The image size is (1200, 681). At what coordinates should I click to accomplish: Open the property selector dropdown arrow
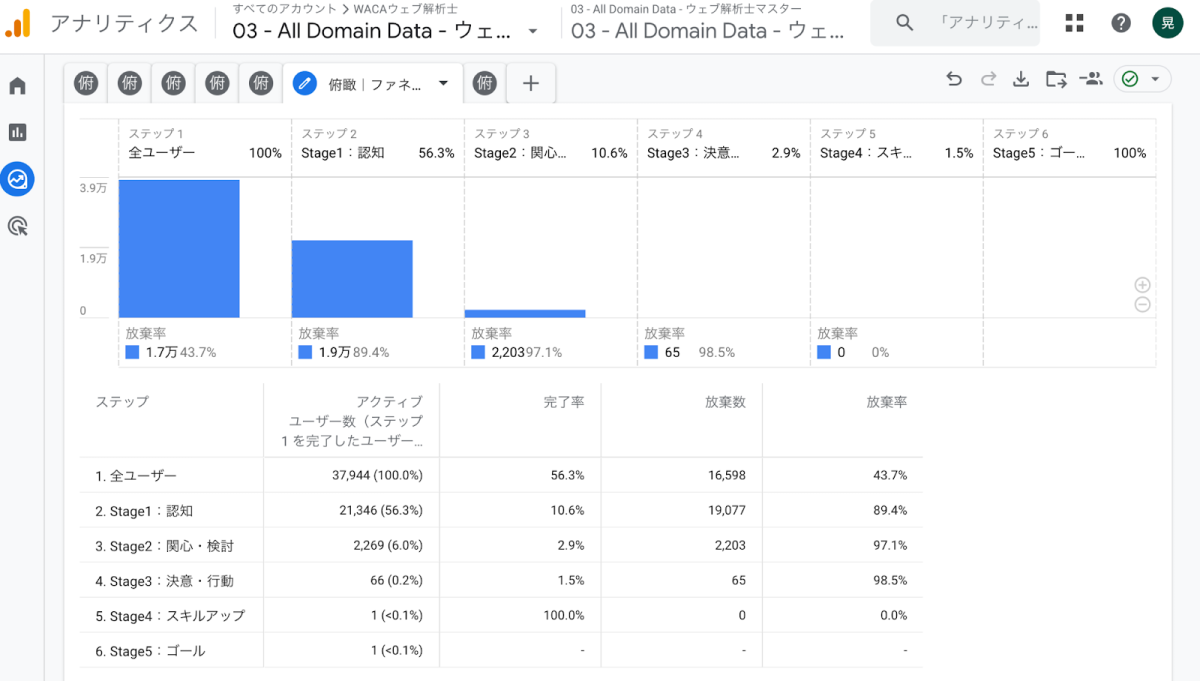(x=533, y=31)
